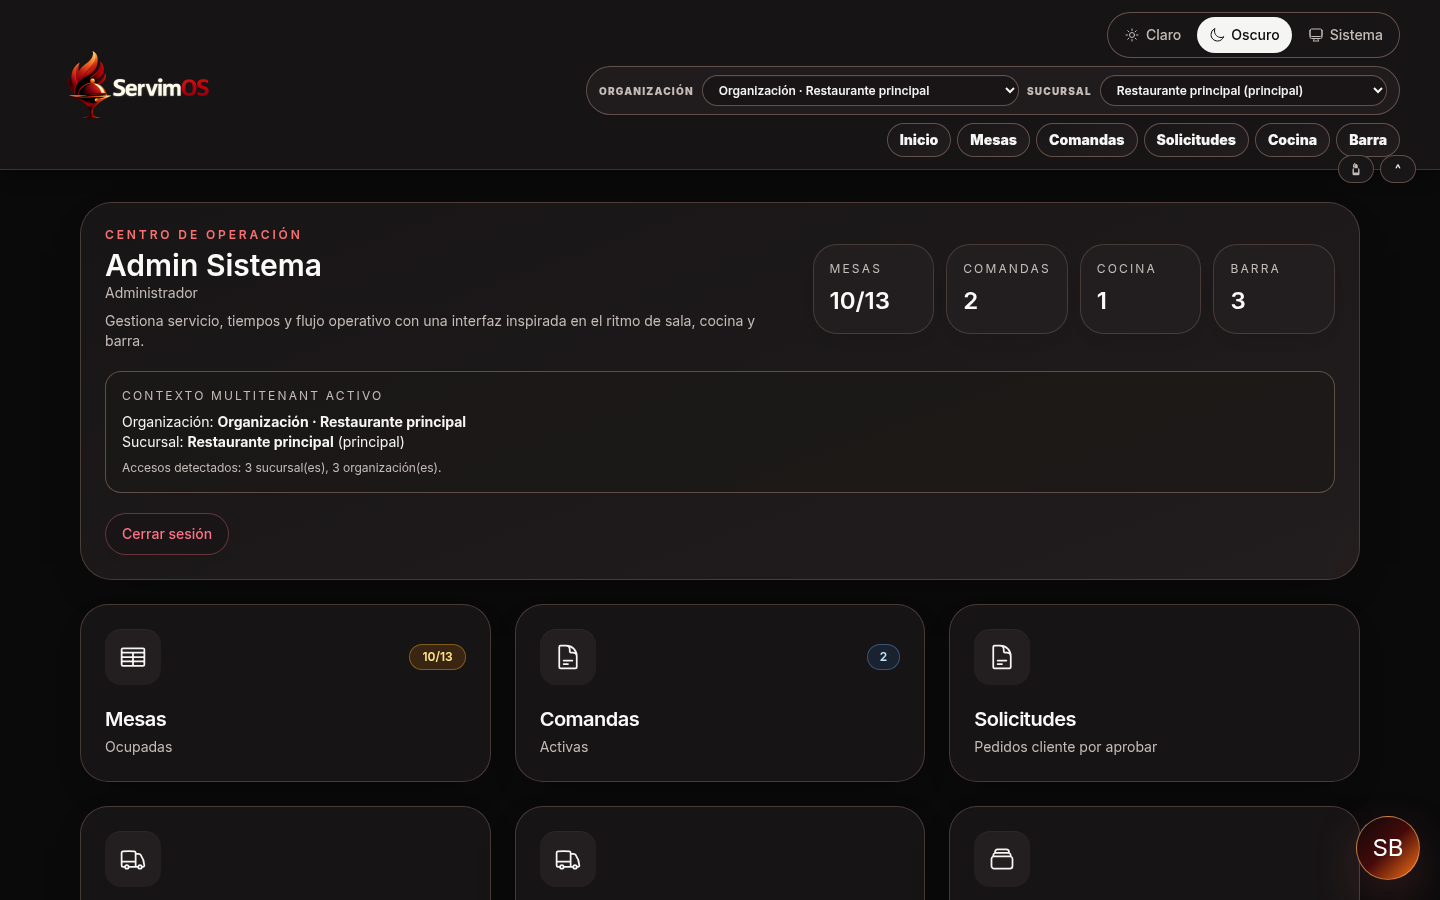Click the COMANDAS 2 stat tile
This screenshot has height=900, width=1440.
(x=1007, y=289)
